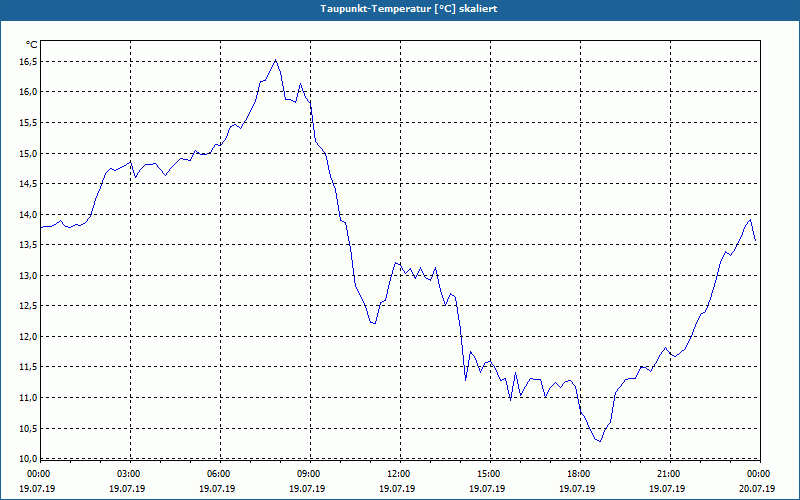Select the 15,0 y-axis value
Screen dimensions: 800x500
[x=28, y=153]
